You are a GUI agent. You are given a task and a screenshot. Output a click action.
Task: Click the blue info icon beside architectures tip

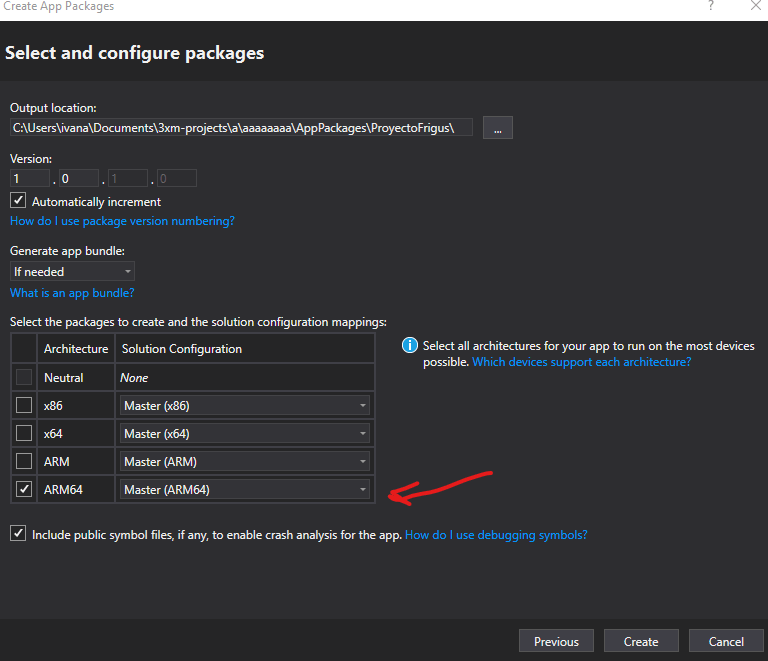[409, 346]
